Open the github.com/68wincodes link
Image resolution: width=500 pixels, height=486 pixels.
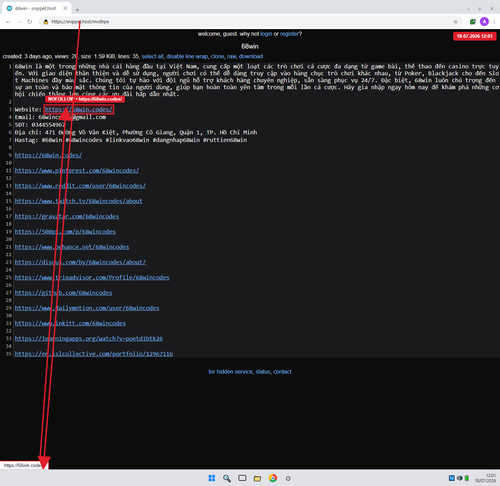click(63, 293)
